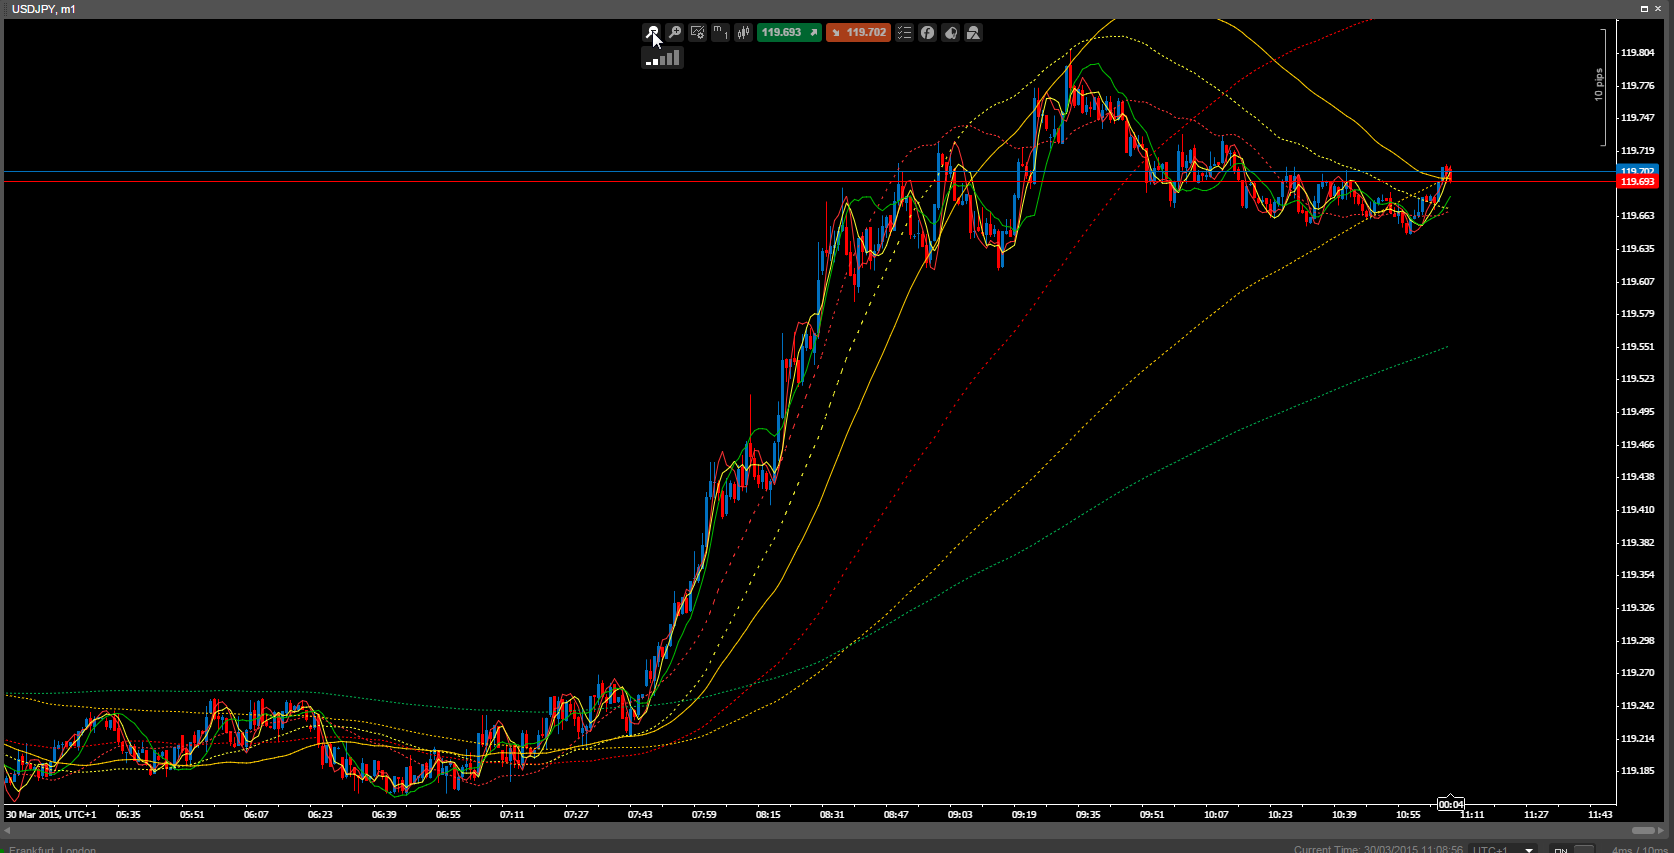Click the red 119.702 buy button
This screenshot has width=1674, height=853.
(x=858, y=33)
